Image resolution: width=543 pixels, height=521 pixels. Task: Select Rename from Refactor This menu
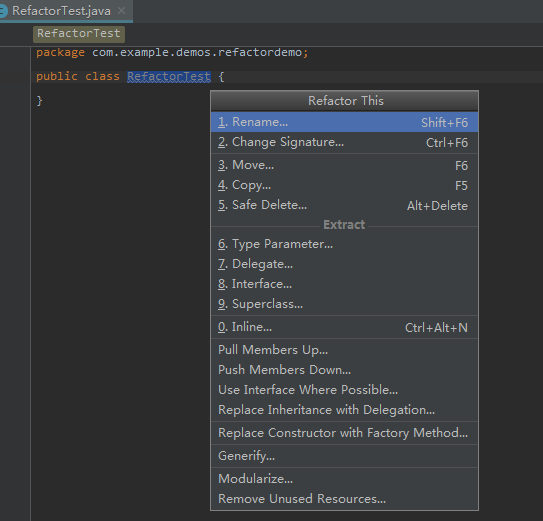[x=344, y=122]
